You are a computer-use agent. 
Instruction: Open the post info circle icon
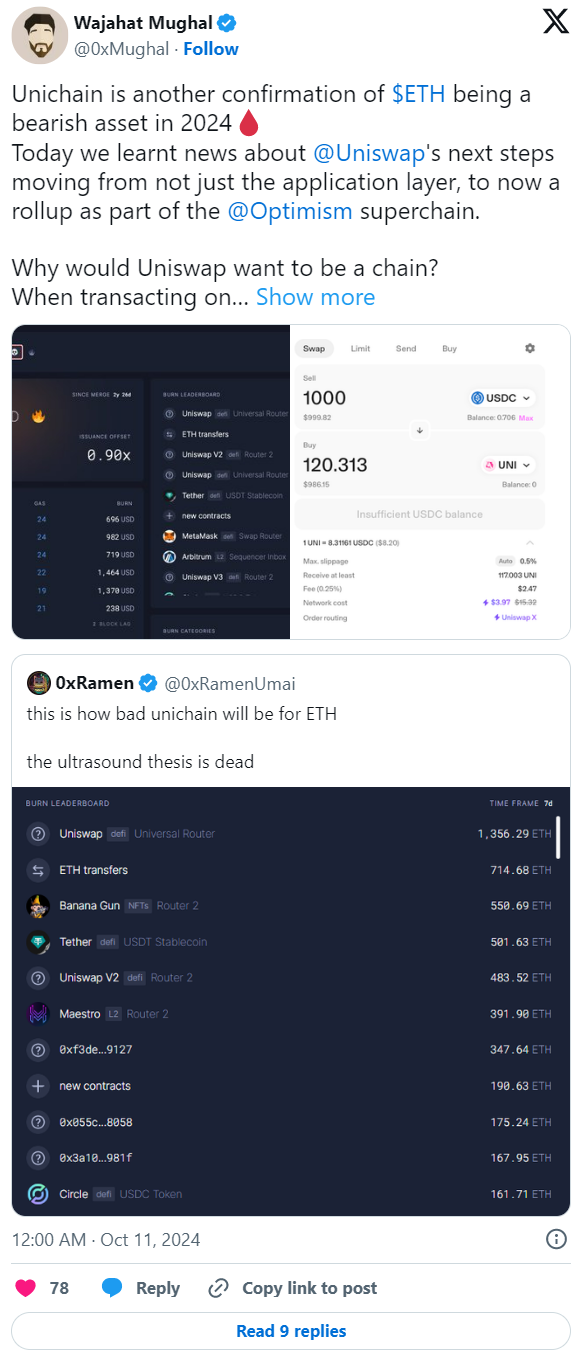557,1240
